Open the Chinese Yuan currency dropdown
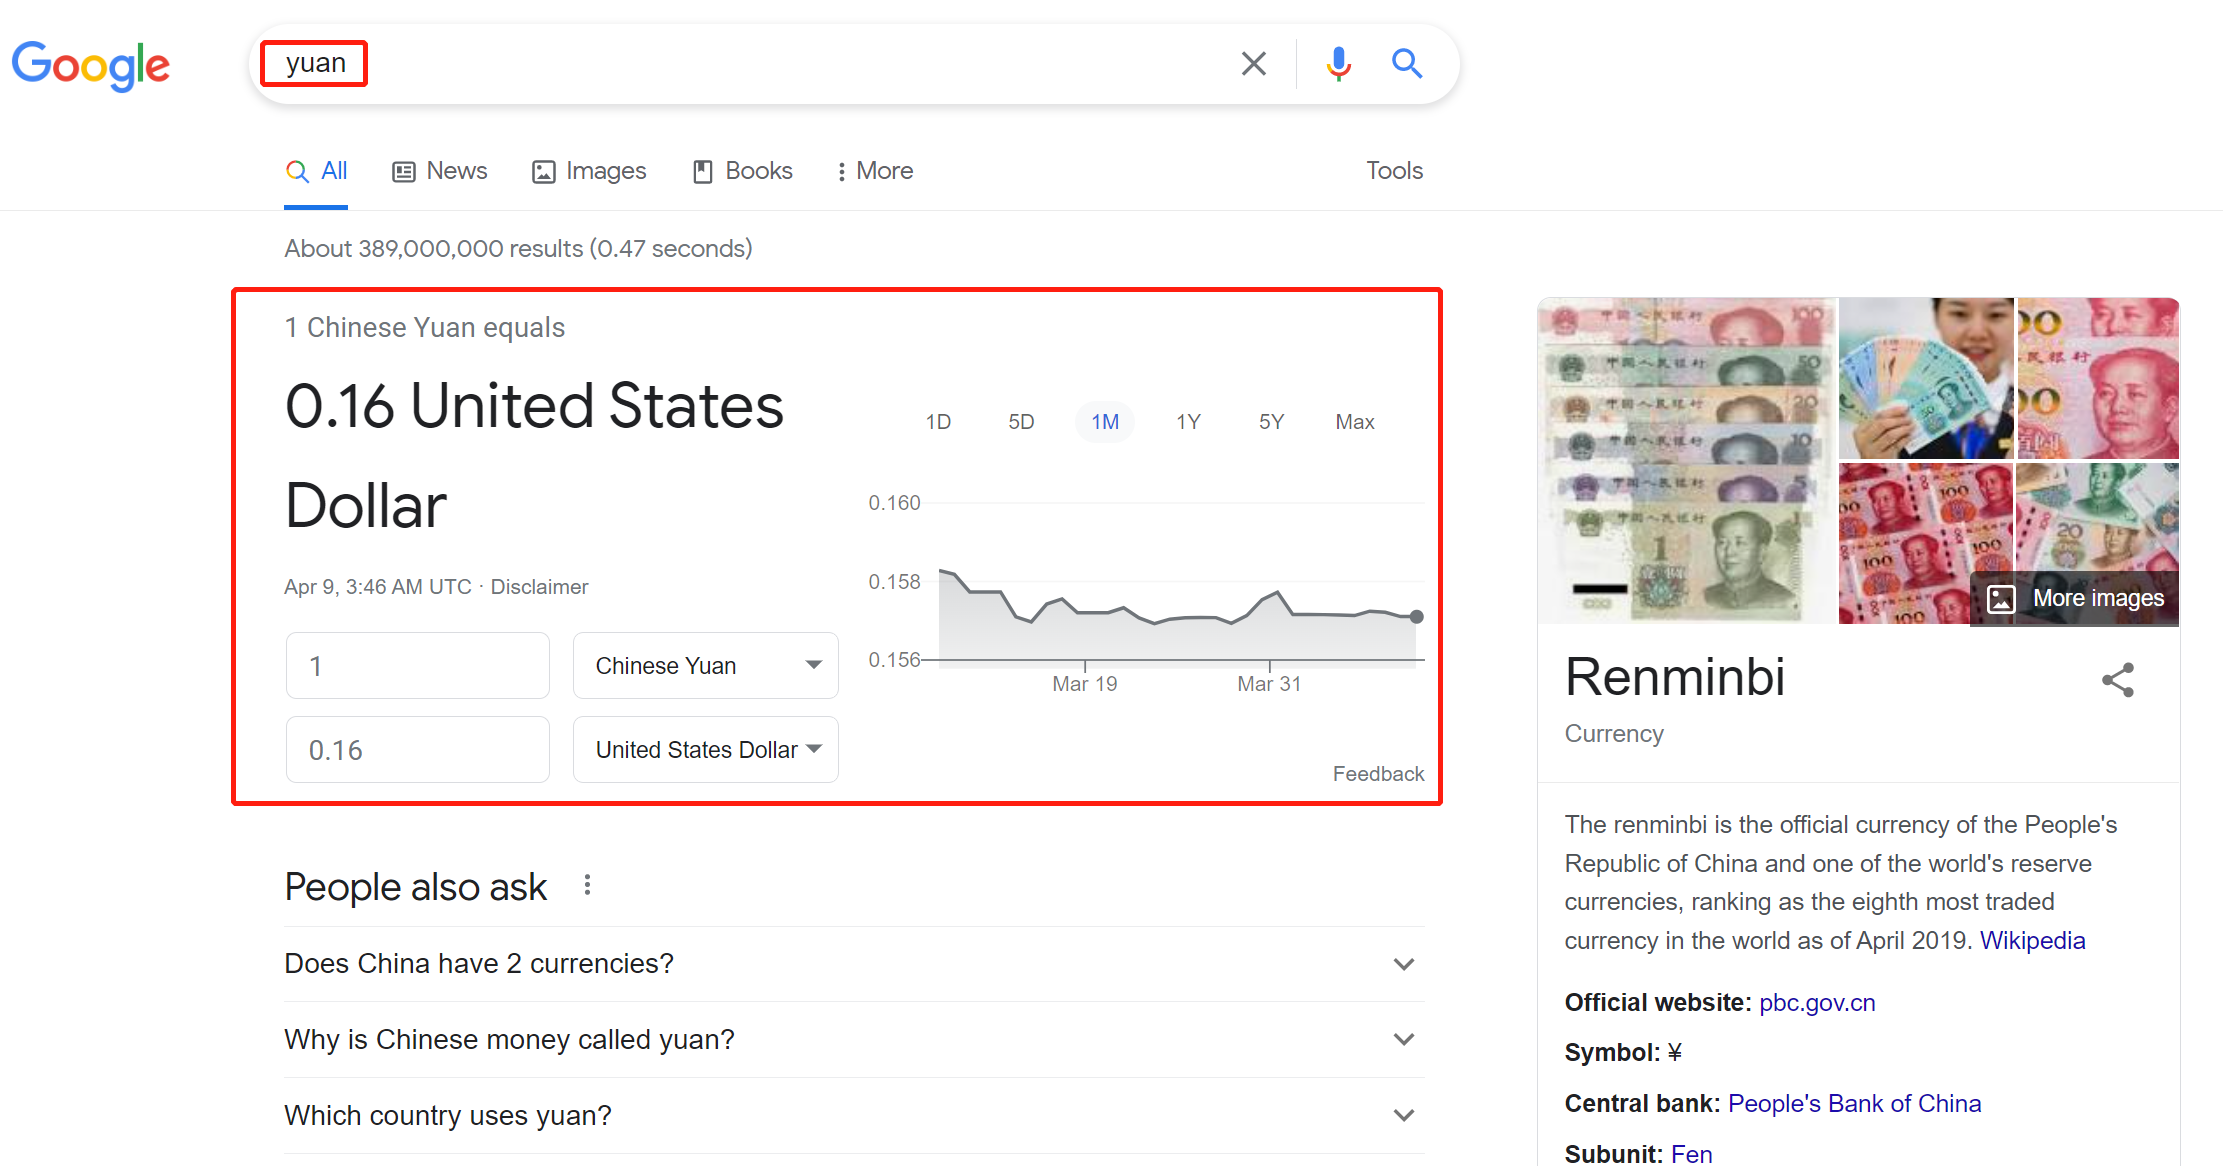The image size is (2223, 1166). (706, 666)
